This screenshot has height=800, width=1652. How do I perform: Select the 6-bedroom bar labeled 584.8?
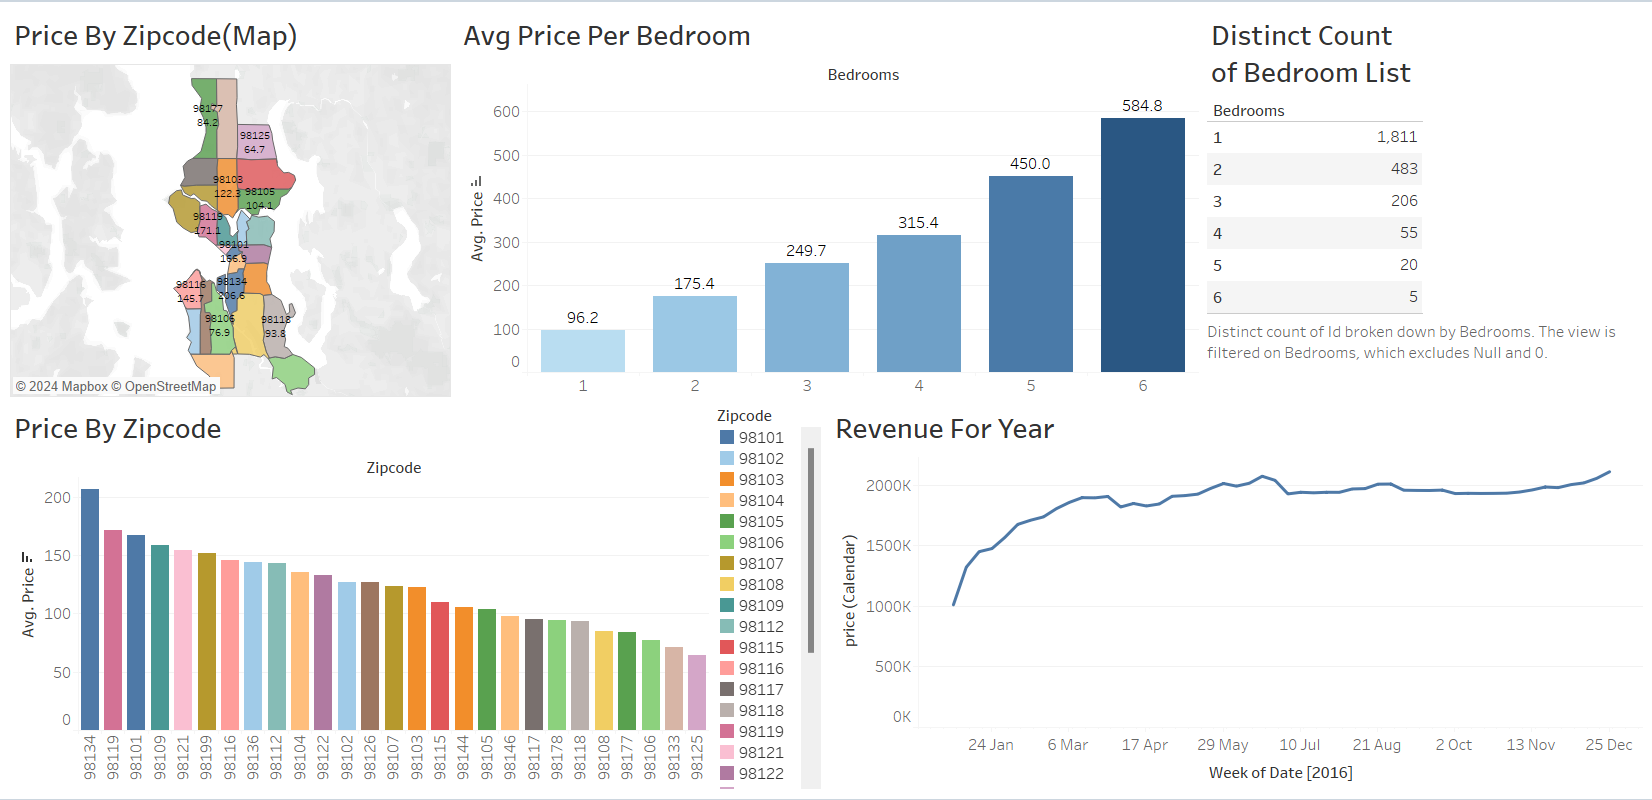coord(1143,245)
